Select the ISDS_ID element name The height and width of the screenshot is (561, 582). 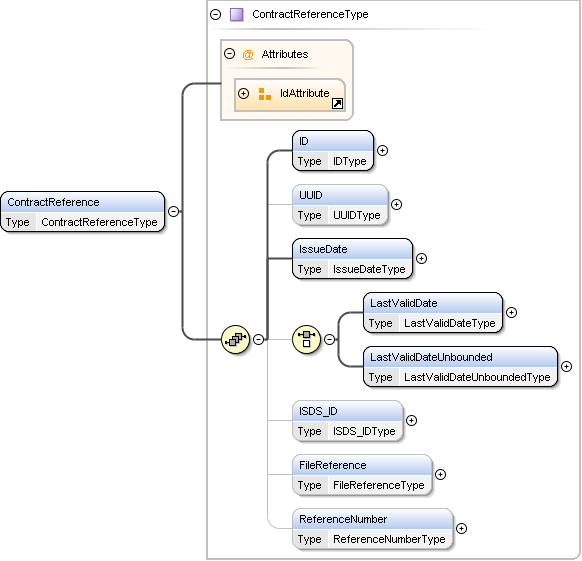[x=318, y=411]
